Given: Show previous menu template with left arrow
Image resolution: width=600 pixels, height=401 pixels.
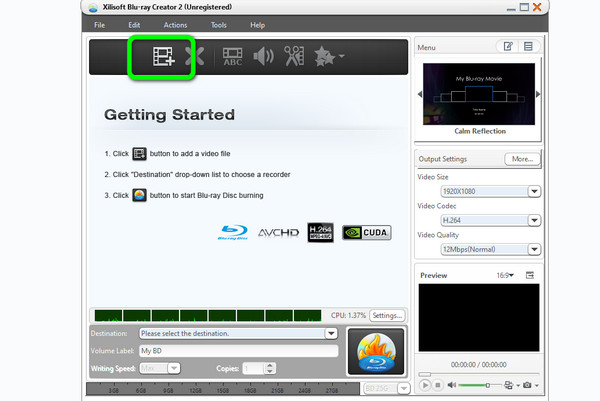Looking at the screenshot, I should [x=420, y=94].
